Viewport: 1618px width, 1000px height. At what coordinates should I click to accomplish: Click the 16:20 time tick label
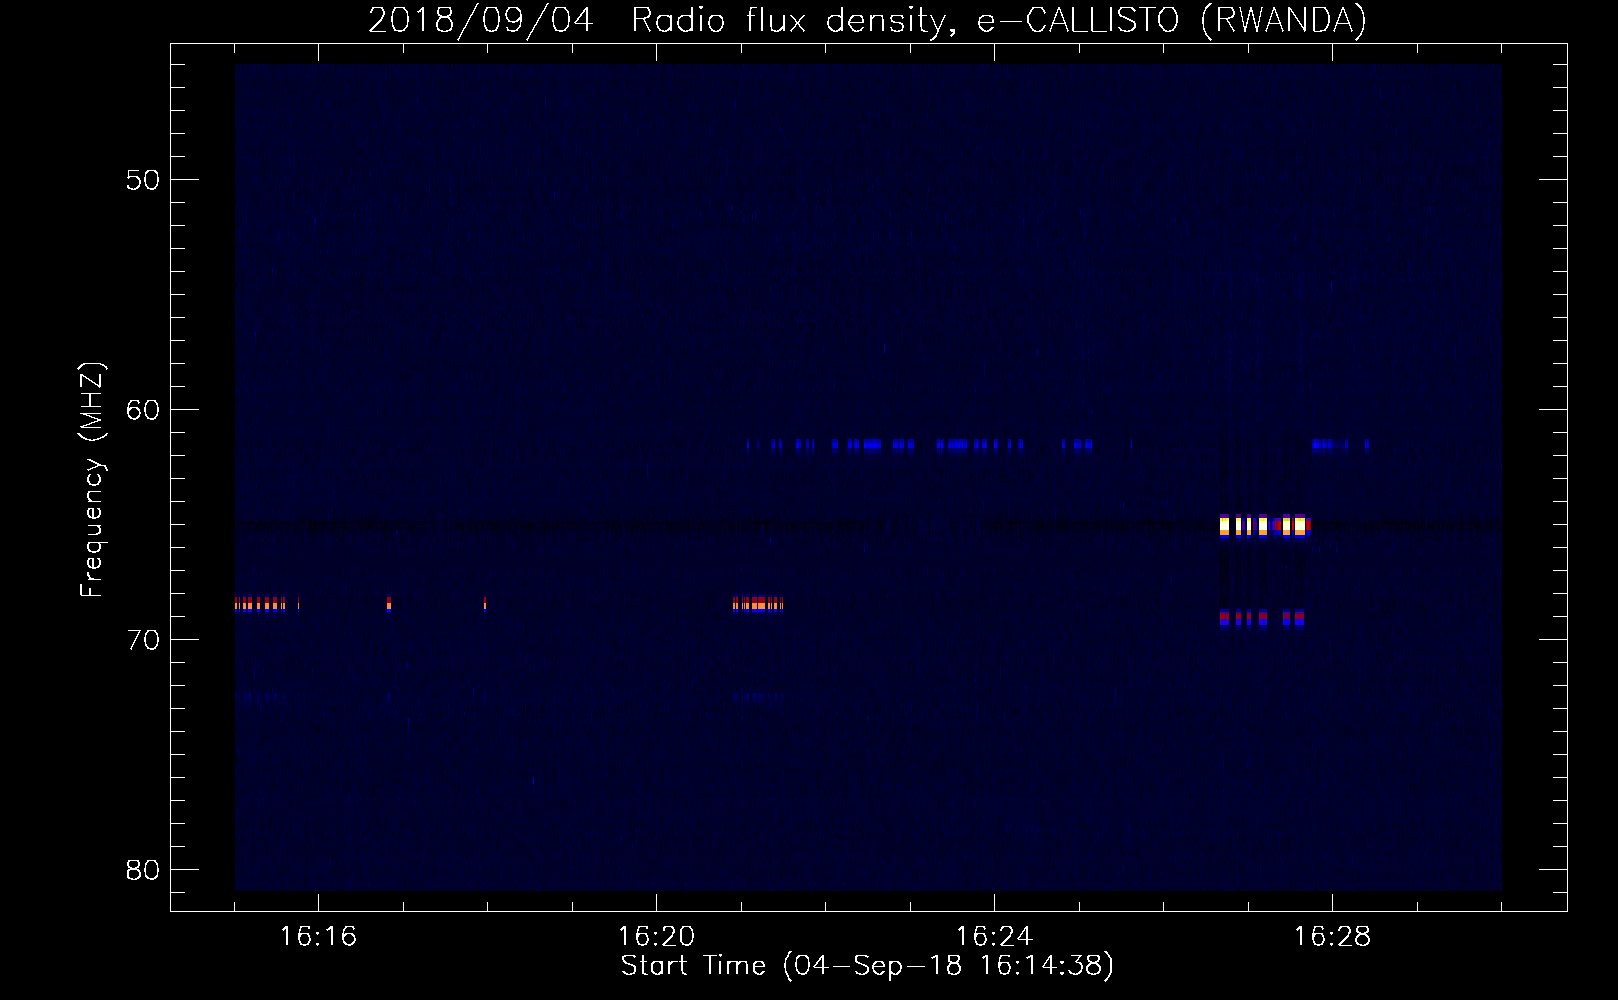pyautogui.click(x=656, y=937)
